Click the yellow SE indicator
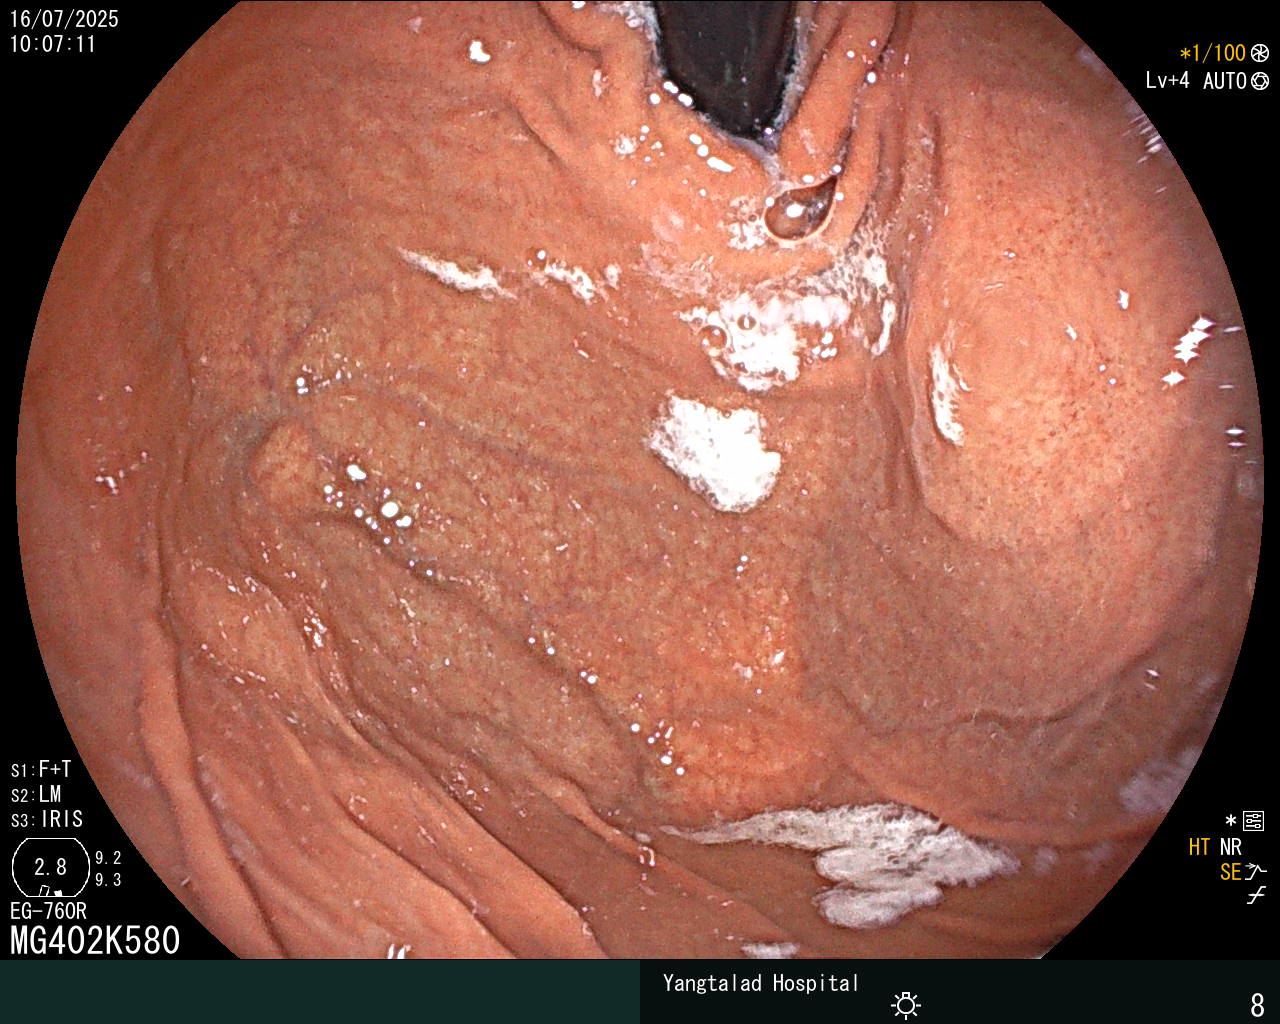This screenshot has width=1280, height=1024. click(1230, 872)
